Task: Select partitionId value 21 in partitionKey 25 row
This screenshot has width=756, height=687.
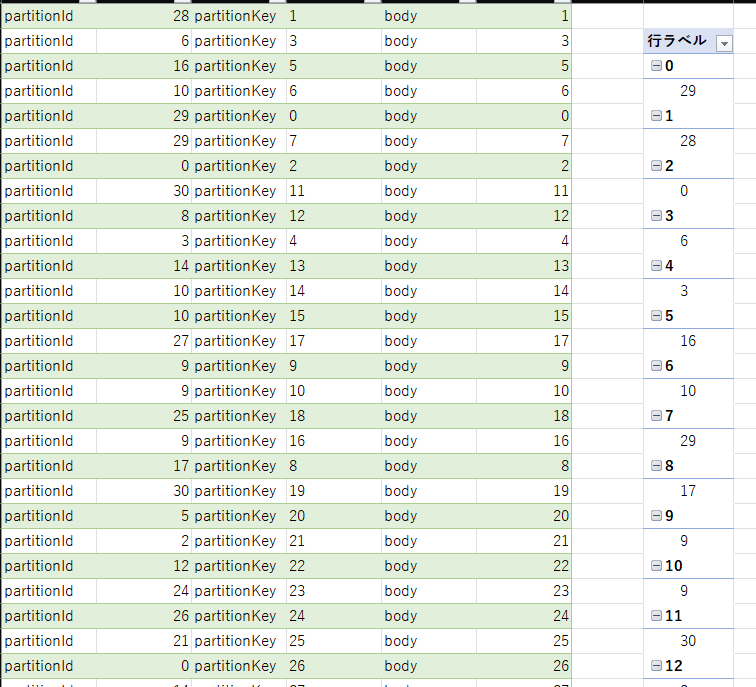Action: pyautogui.click(x=144, y=641)
